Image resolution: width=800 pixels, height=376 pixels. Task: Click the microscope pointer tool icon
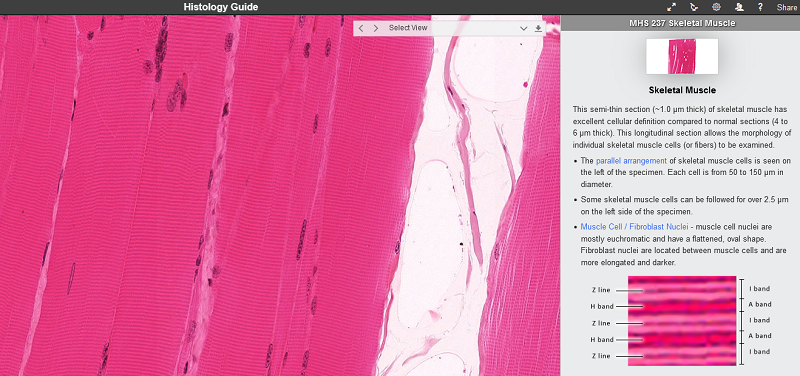click(693, 7)
